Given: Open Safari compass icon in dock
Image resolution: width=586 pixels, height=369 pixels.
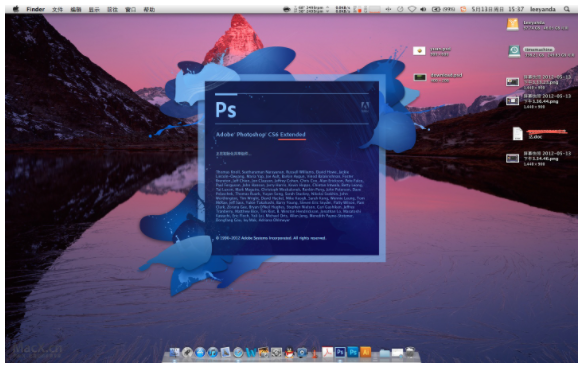Looking at the screenshot, I should point(238,352).
